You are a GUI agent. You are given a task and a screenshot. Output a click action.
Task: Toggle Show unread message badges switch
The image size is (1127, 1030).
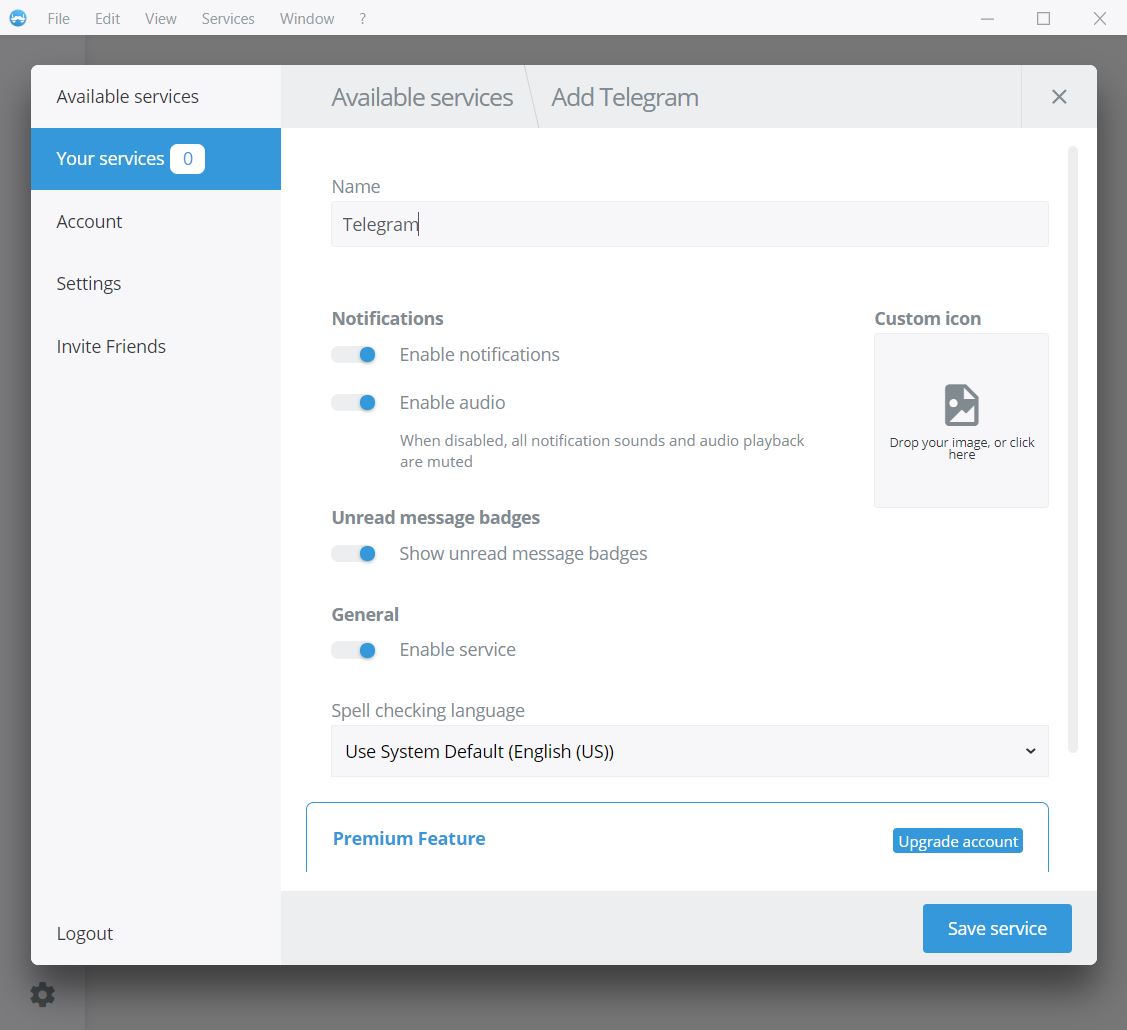click(354, 553)
